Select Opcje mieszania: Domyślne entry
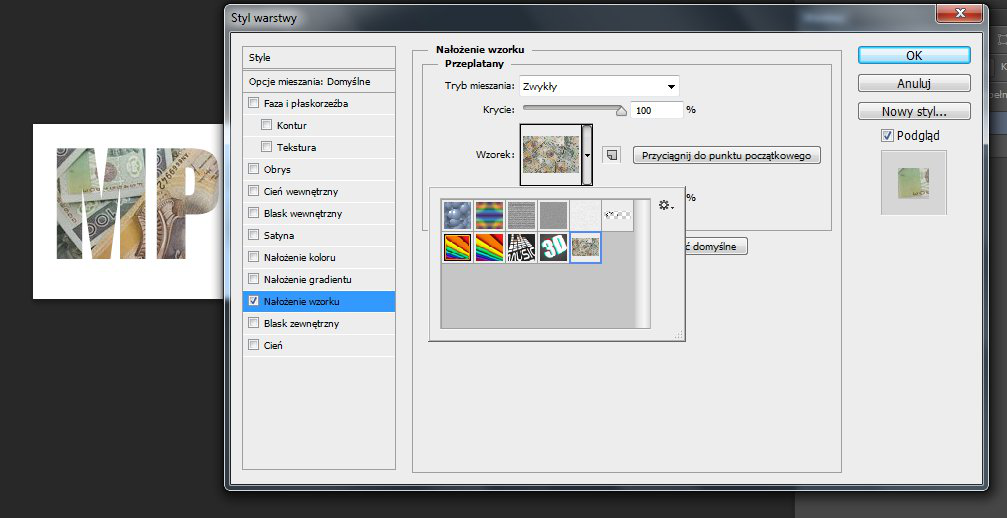1007x518 pixels. [319, 82]
